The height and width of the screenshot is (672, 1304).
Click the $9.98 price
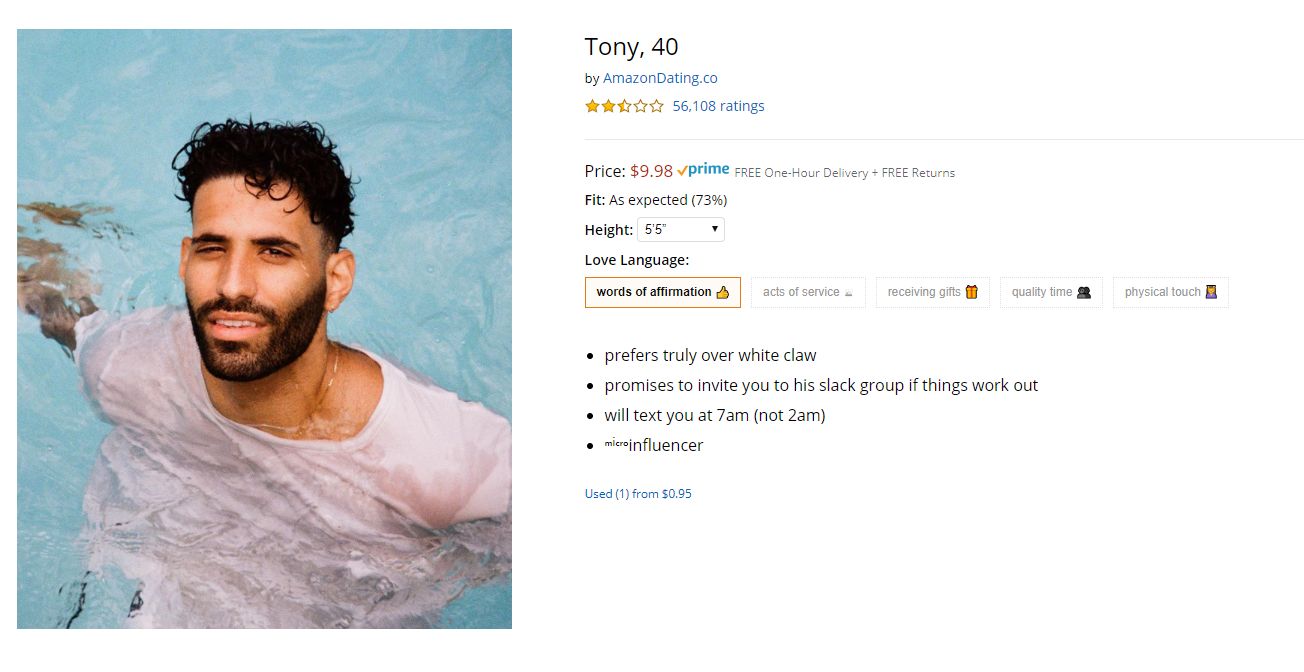pos(651,171)
